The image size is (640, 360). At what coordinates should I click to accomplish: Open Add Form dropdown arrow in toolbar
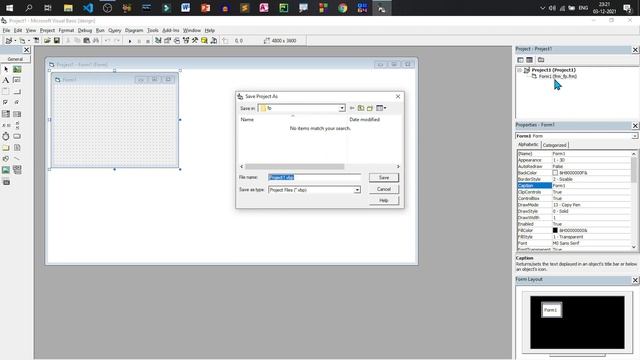(29, 41)
